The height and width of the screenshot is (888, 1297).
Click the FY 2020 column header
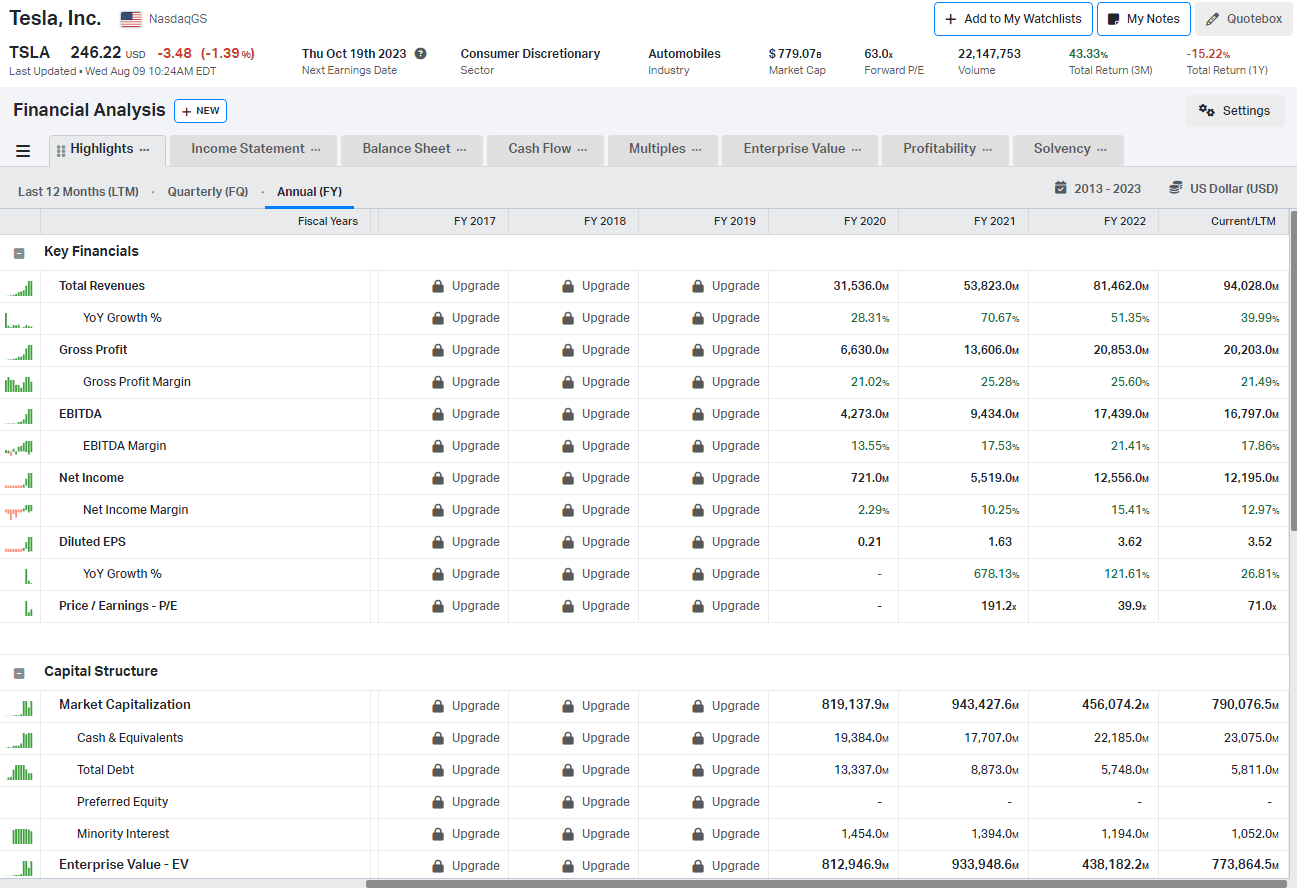point(865,221)
